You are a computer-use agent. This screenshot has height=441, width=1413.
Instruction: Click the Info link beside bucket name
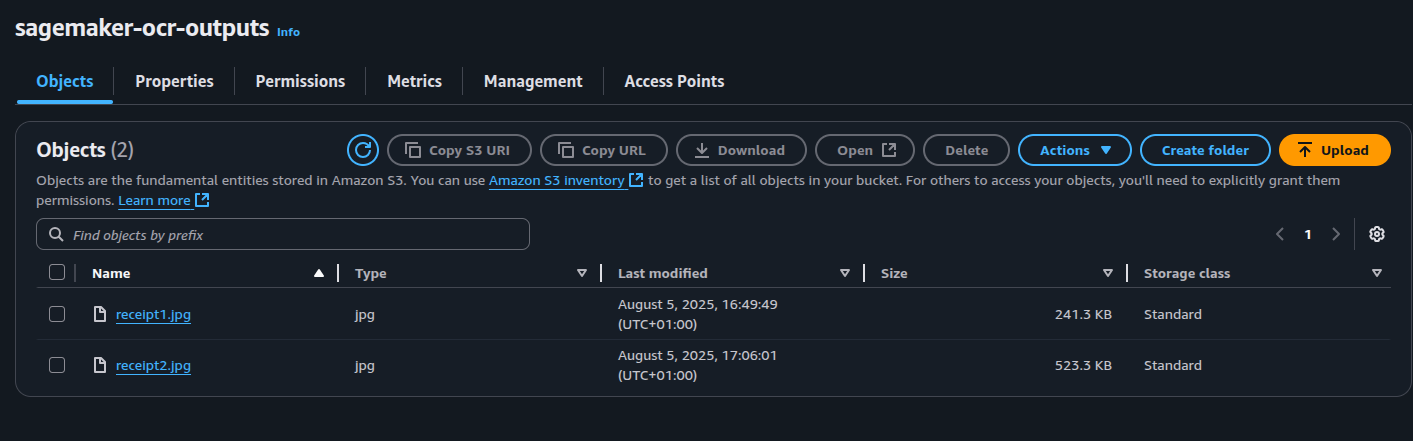click(x=288, y=32)
